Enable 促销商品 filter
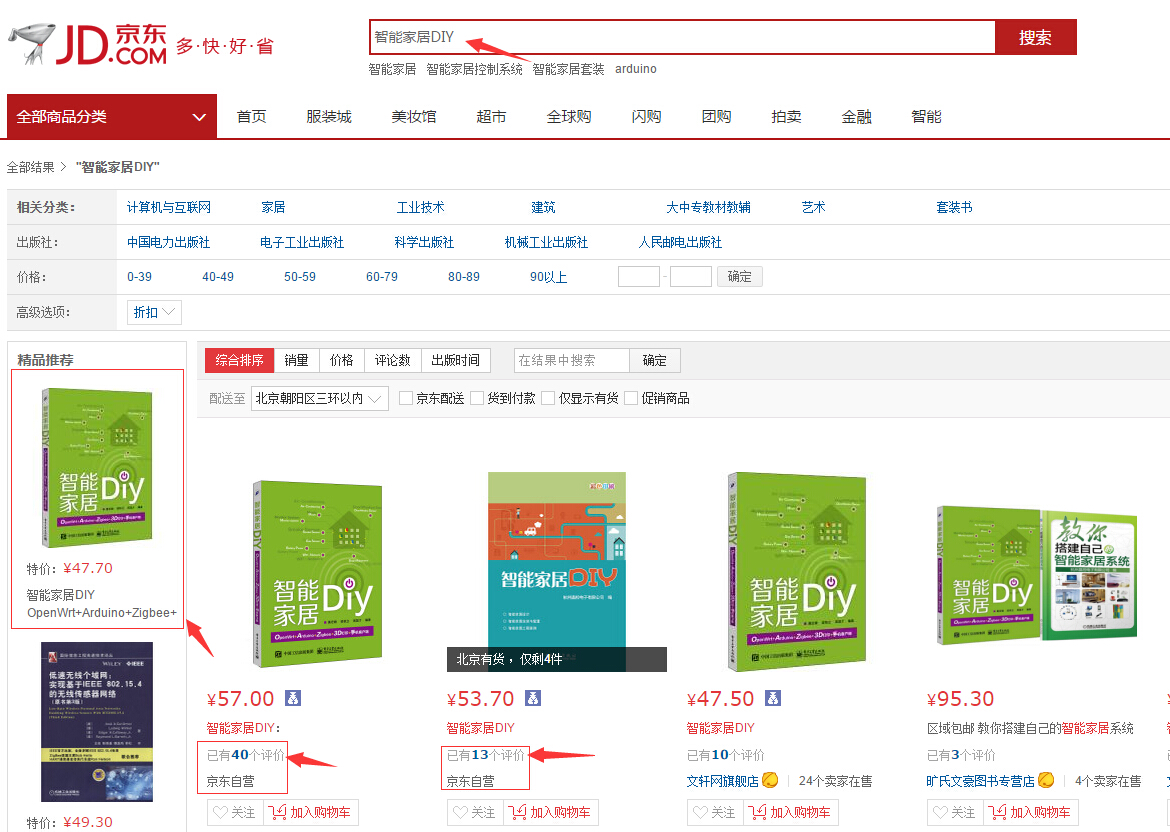1170x832 pixels. tap(631, 398)
